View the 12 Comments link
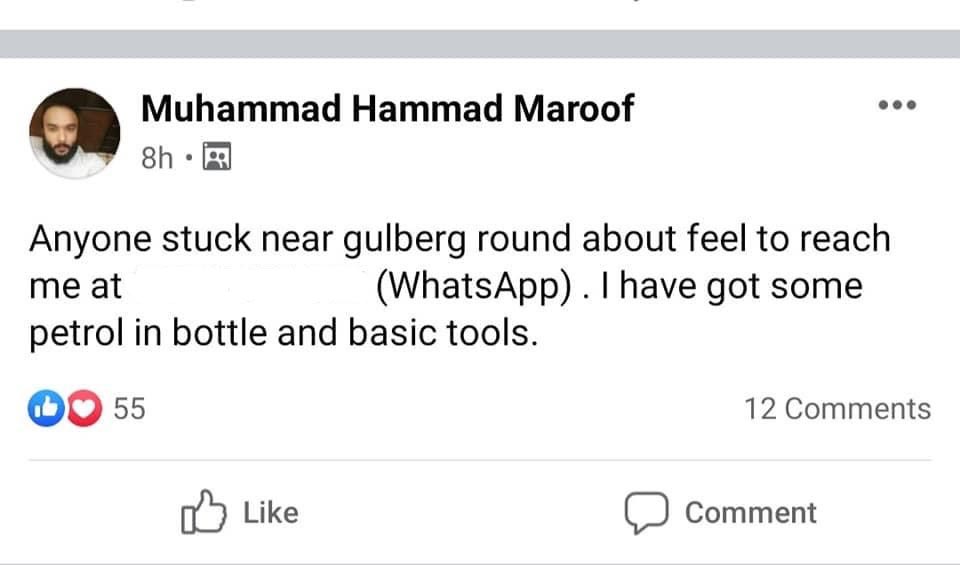Screen dimensions: 960x565 838,408
